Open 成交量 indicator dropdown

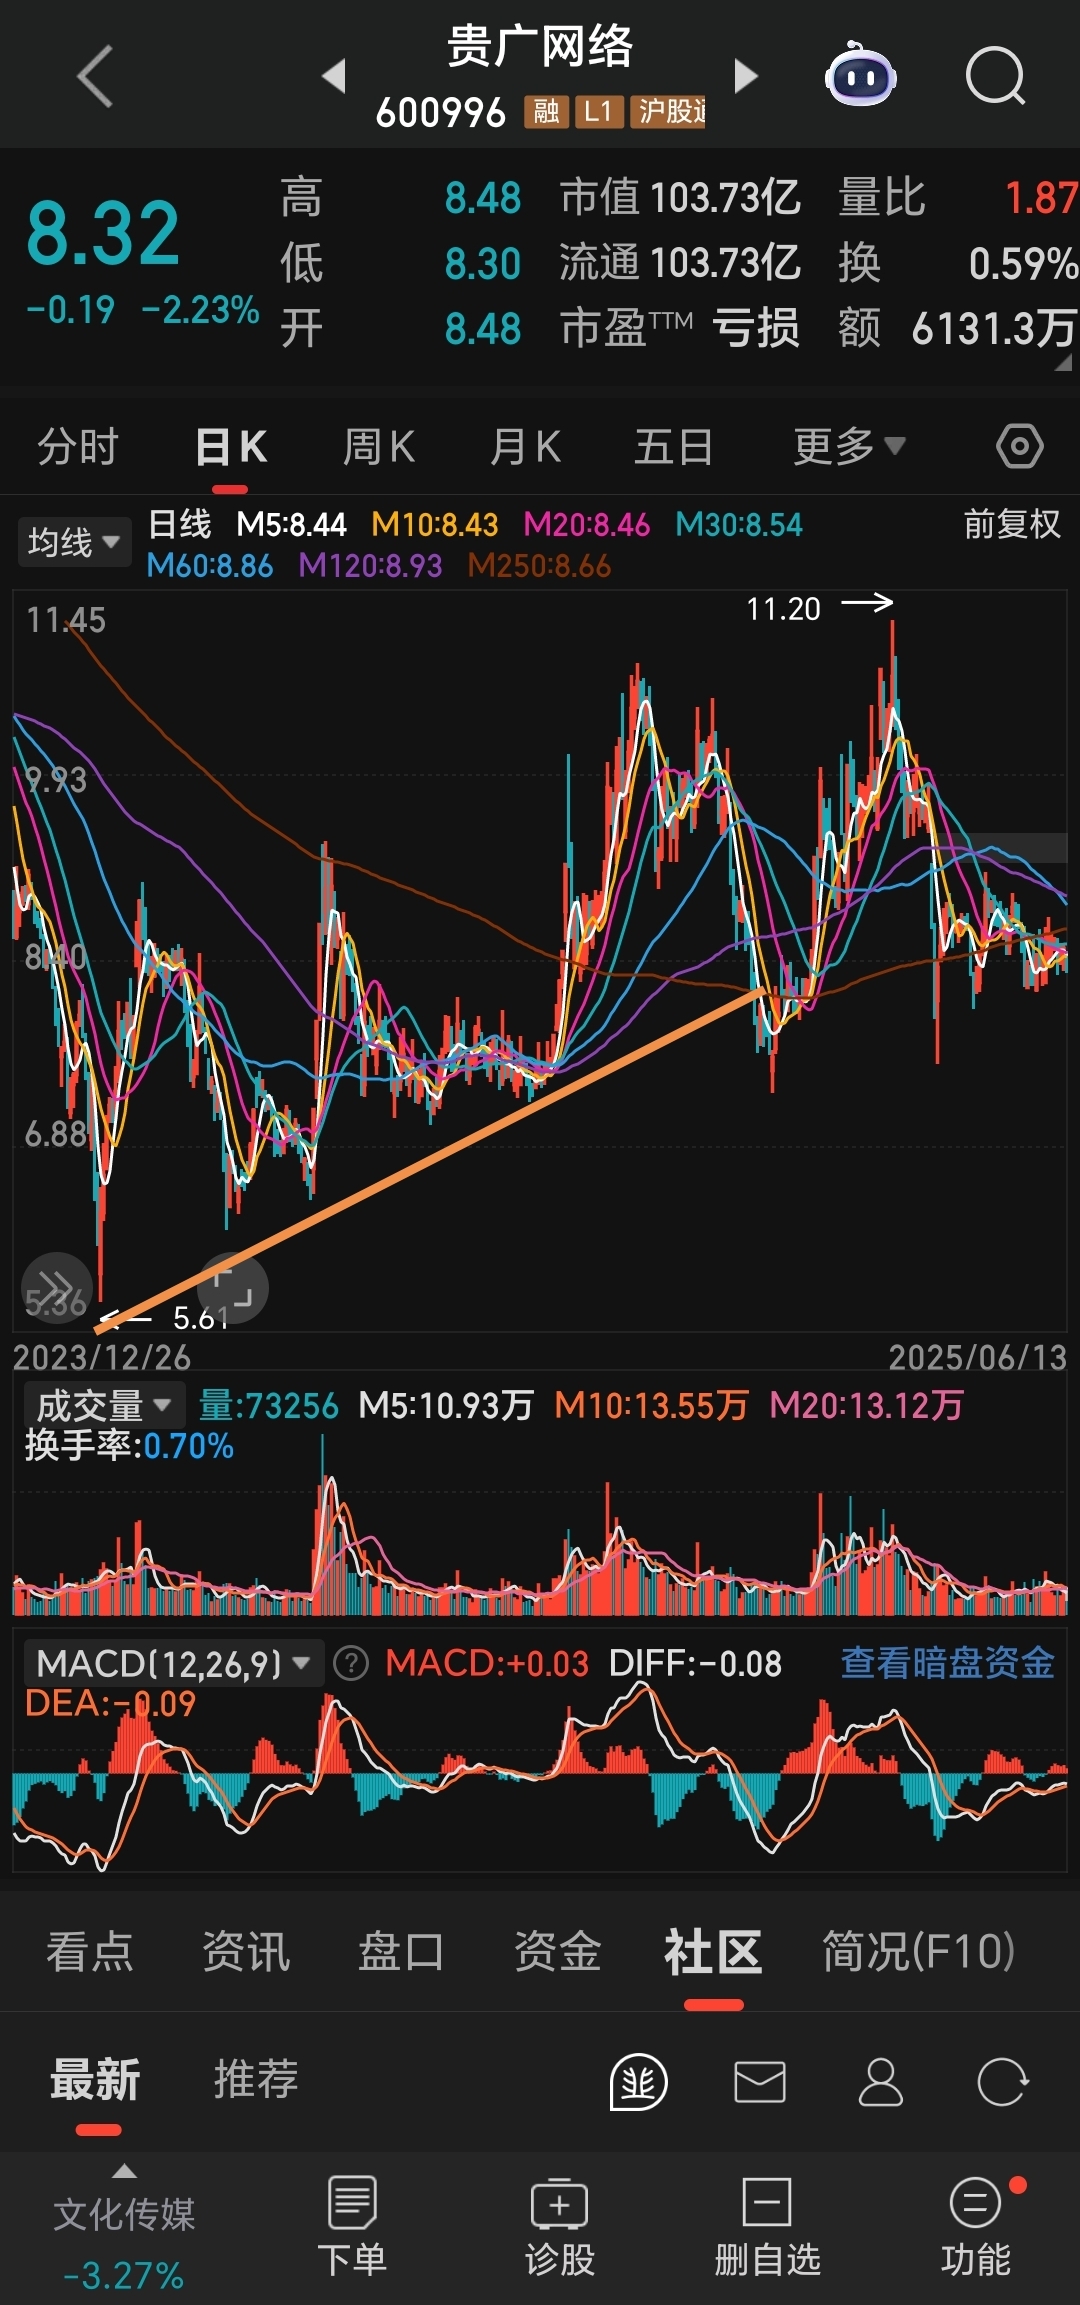103,1405
